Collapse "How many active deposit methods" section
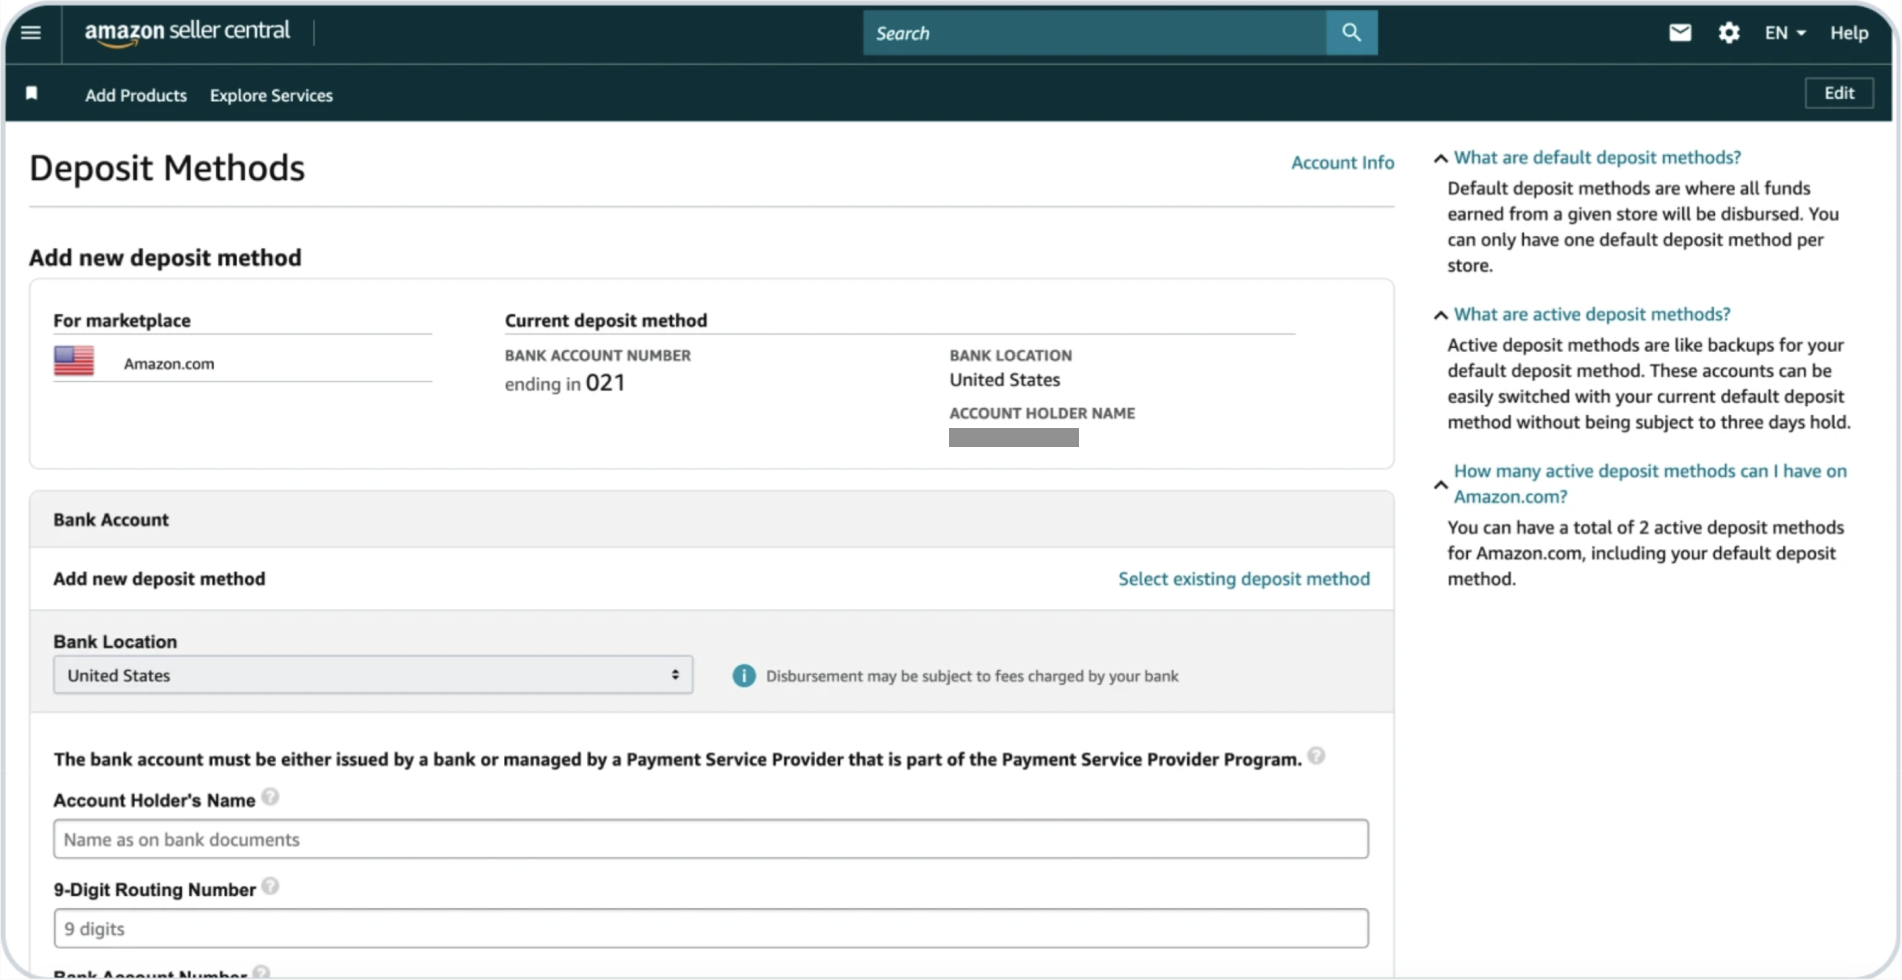Image resolution: width=1902 pixels, height=980 pixels. (1440, 484)
